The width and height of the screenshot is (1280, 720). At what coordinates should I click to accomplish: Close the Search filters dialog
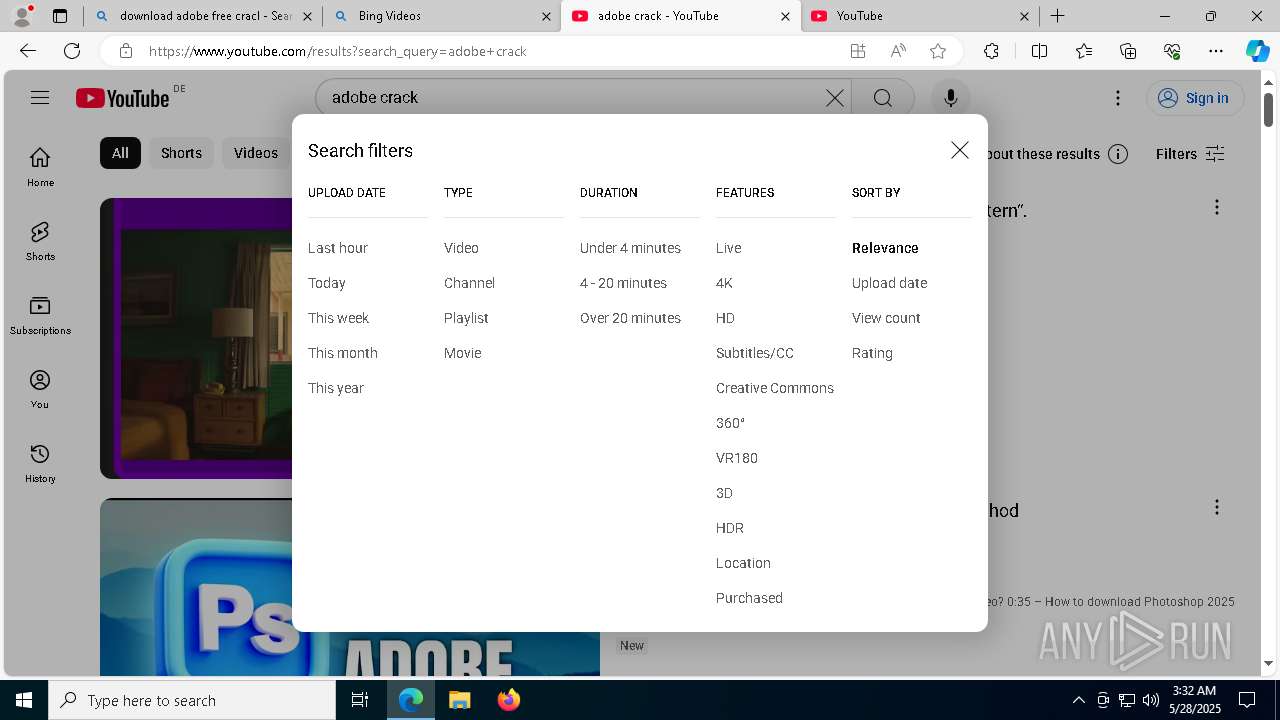pos(960,150)
